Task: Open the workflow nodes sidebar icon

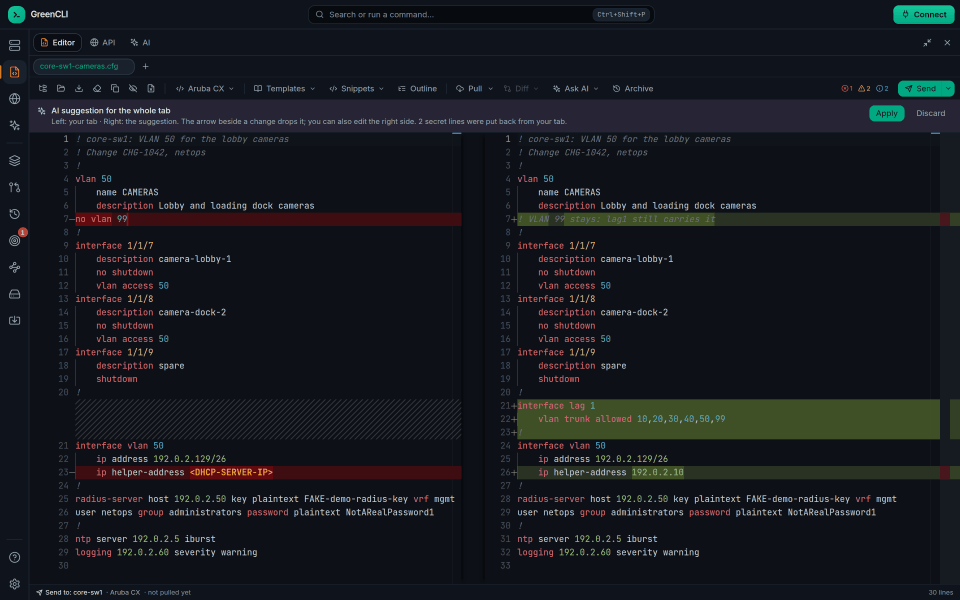Action: click(15, 268)
